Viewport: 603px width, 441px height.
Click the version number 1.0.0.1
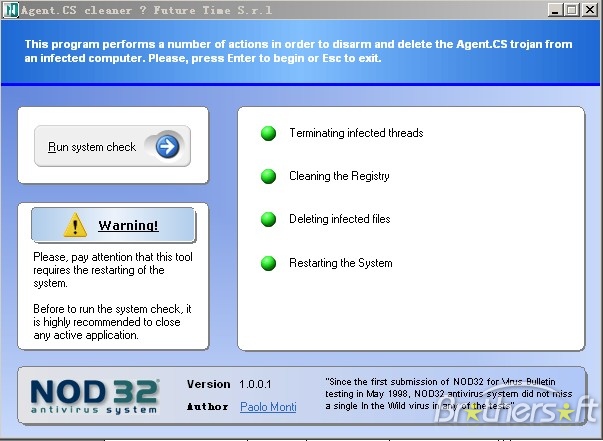click(x=255, y=384)
